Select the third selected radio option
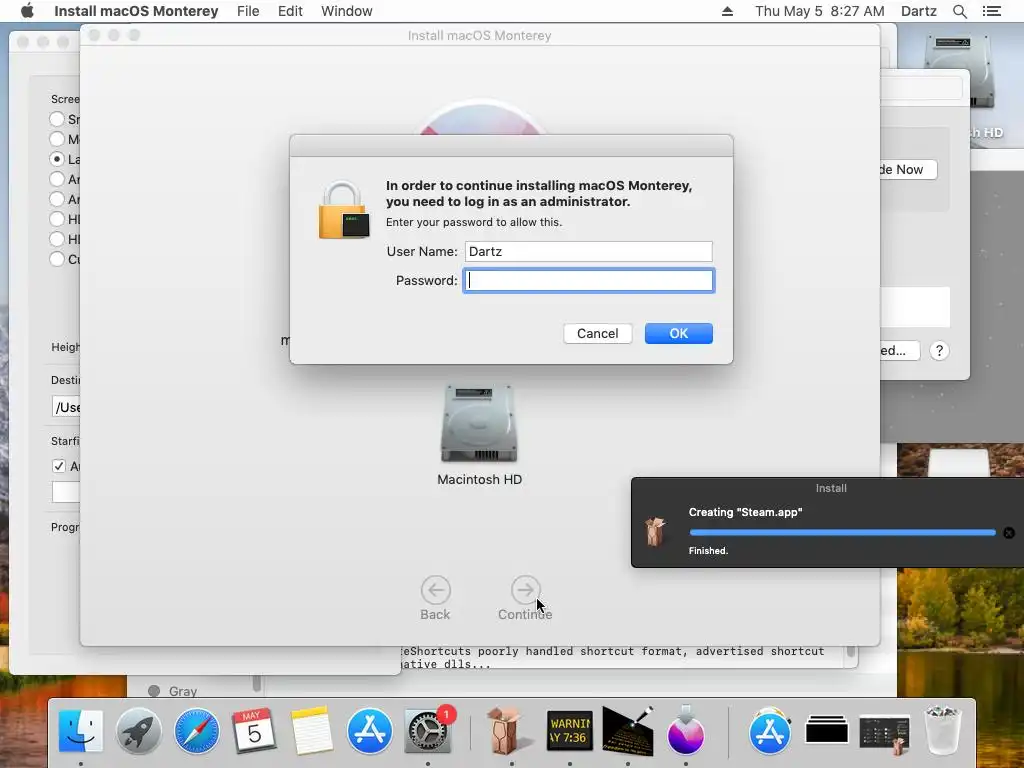The image size is (1024, 768). (57, 159)
